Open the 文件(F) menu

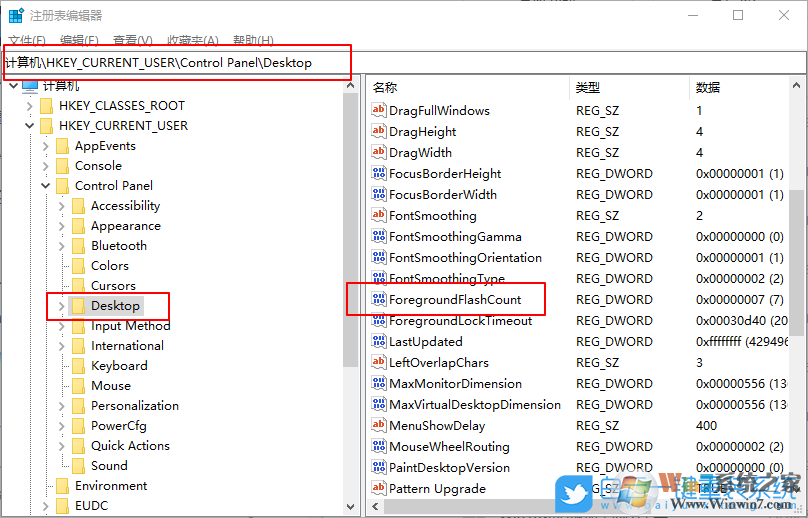coord(27,40)
